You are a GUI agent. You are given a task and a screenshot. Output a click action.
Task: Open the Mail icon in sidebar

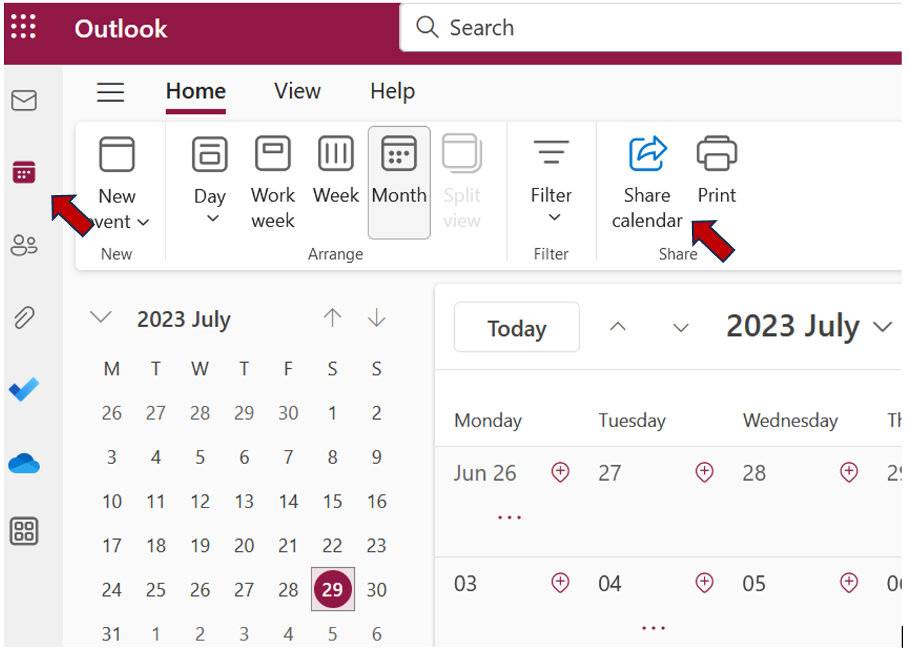pos(24,100)
